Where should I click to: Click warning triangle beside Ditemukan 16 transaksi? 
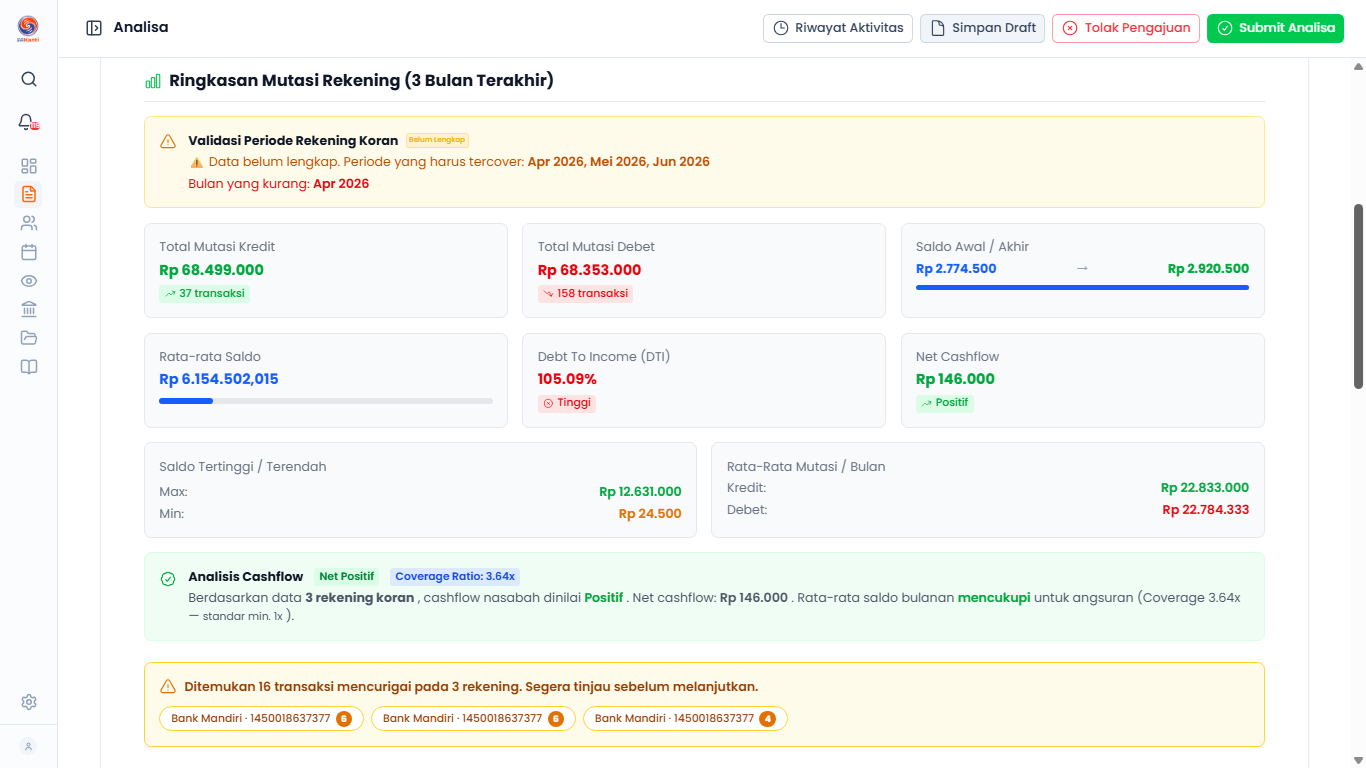click(x=168, y=687)
